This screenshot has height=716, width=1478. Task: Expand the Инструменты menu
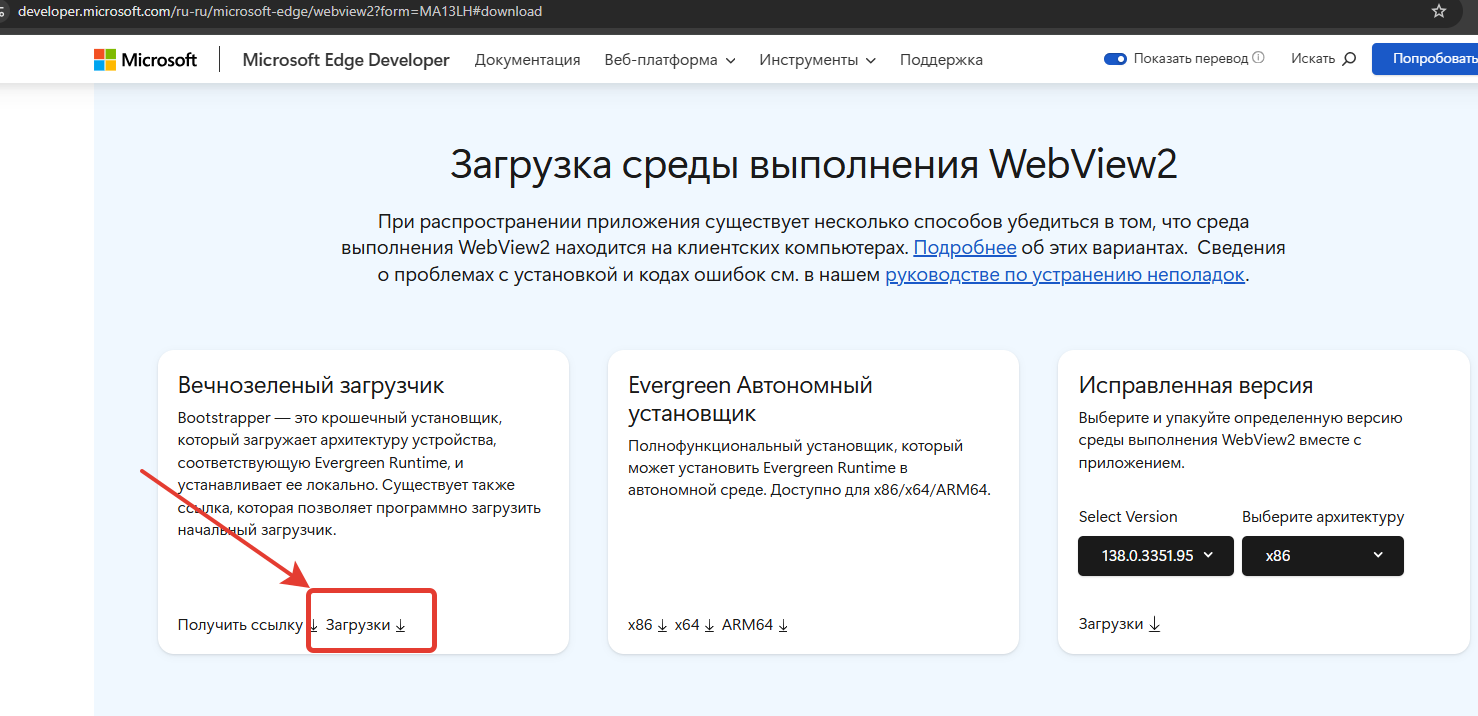click(817, 60)
